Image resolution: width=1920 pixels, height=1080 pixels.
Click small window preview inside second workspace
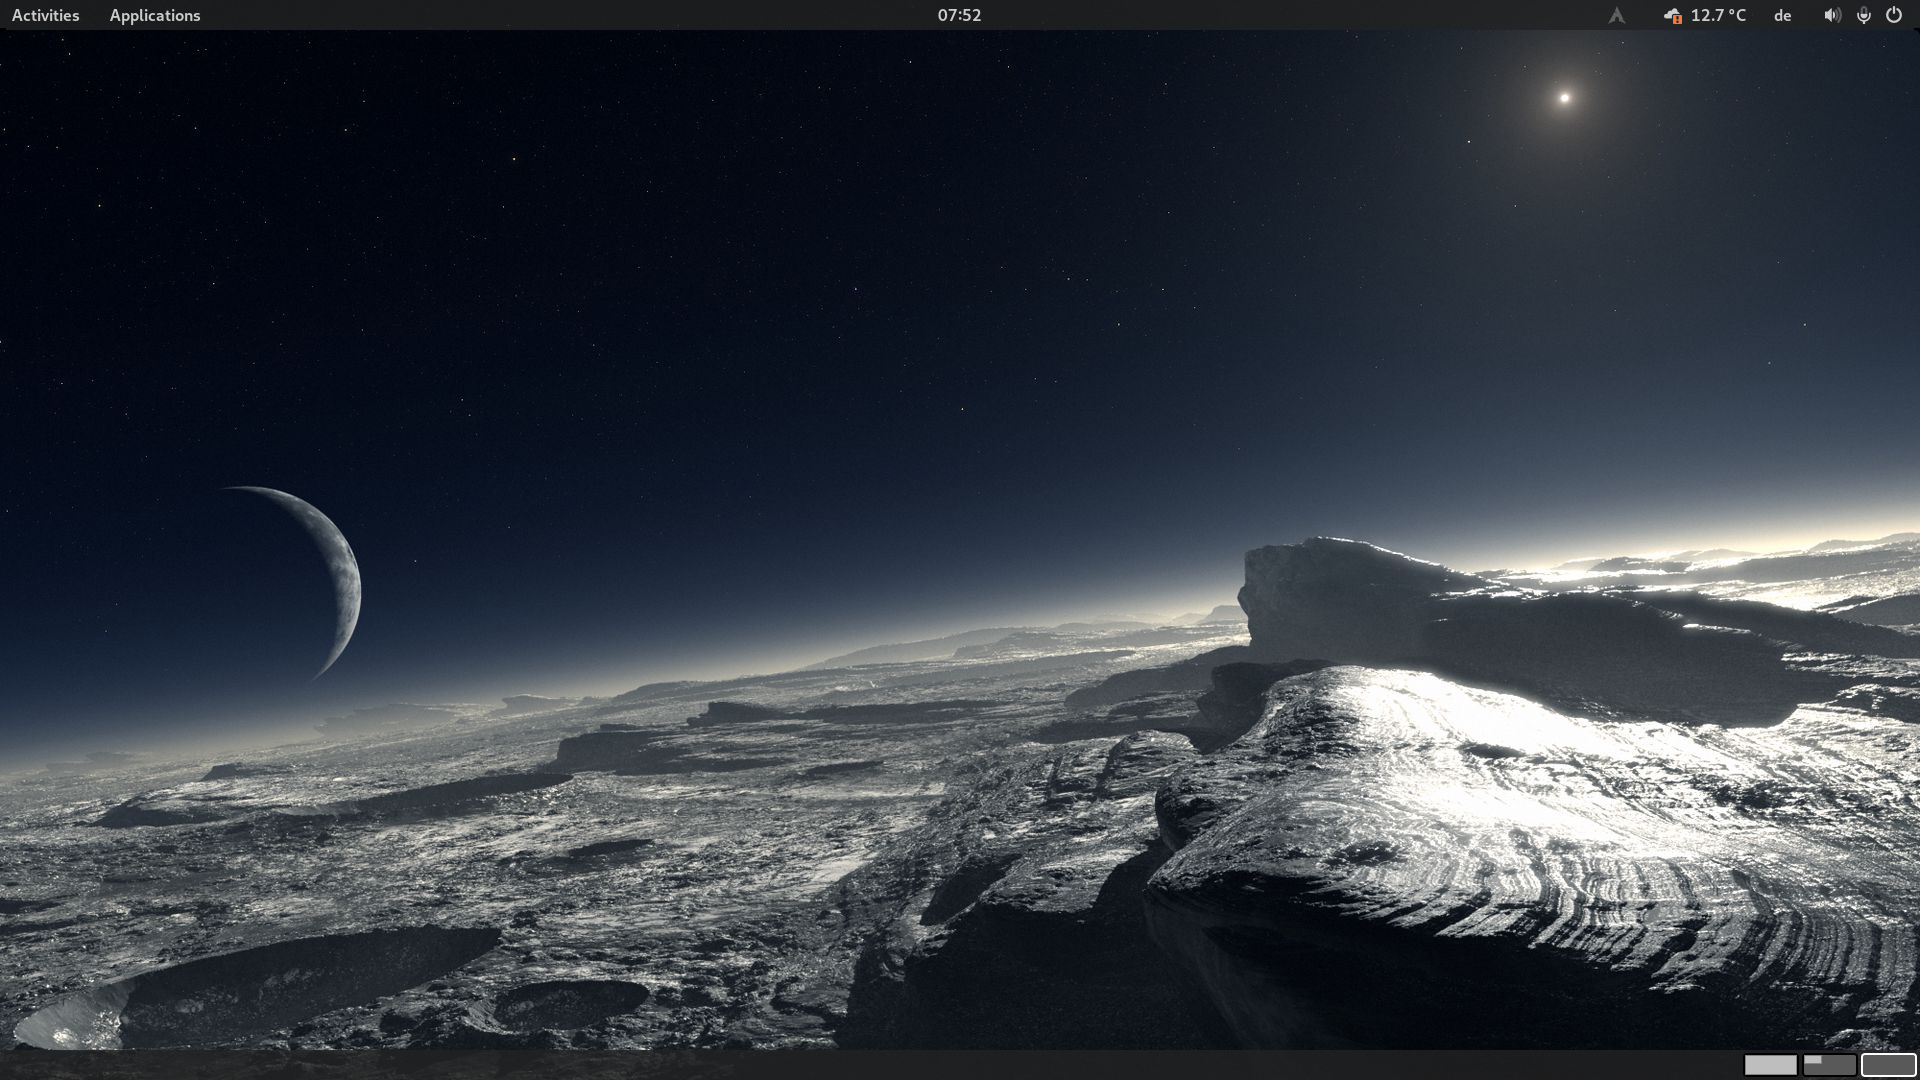click(x=1813, y=1059)
